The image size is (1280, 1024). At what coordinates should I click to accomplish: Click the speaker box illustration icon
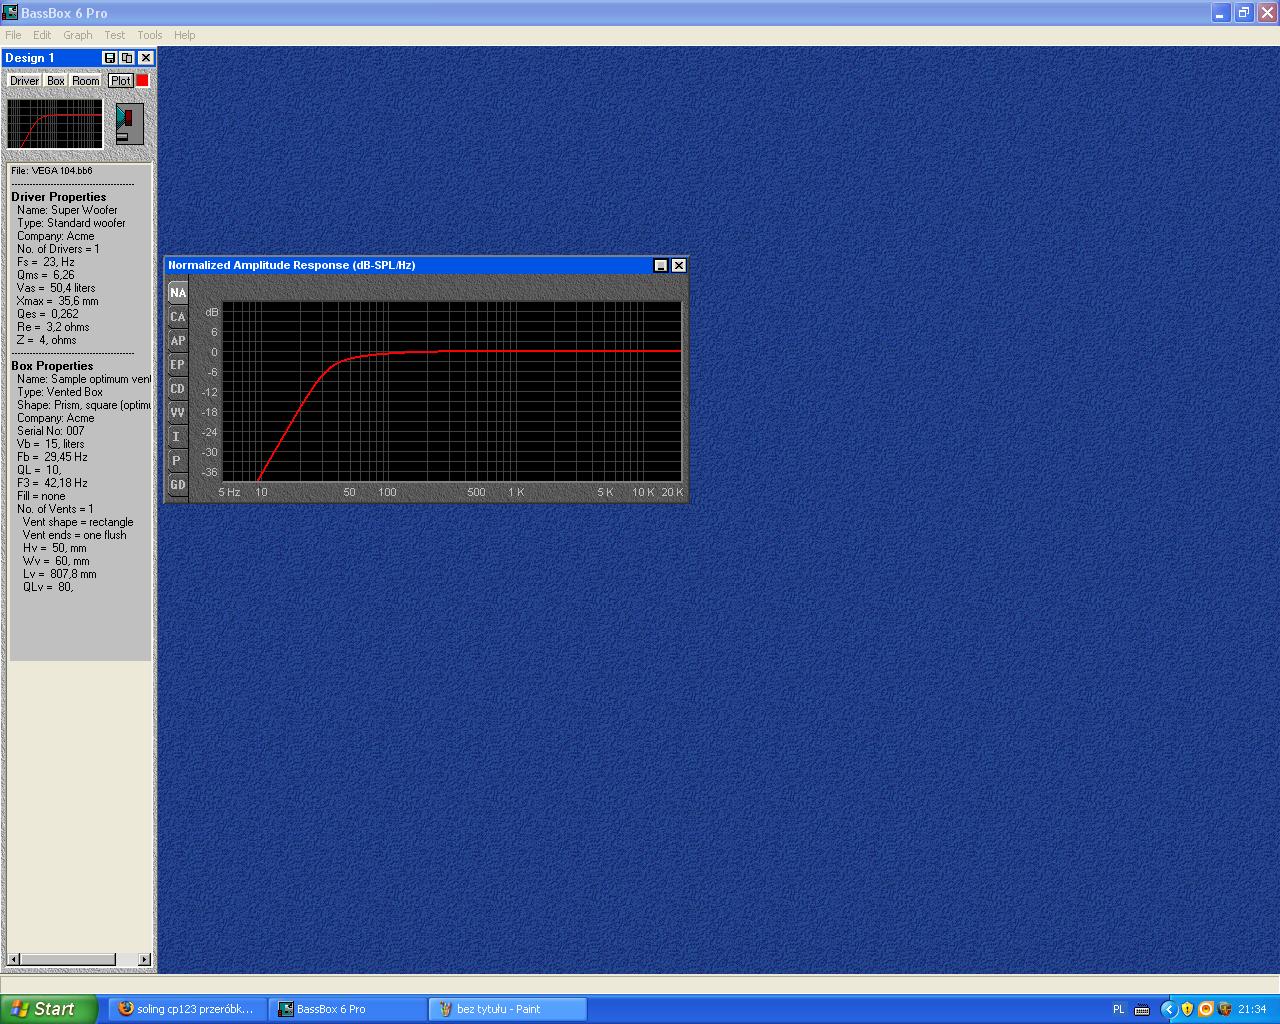pyautogui.click(x=129, y=124)
